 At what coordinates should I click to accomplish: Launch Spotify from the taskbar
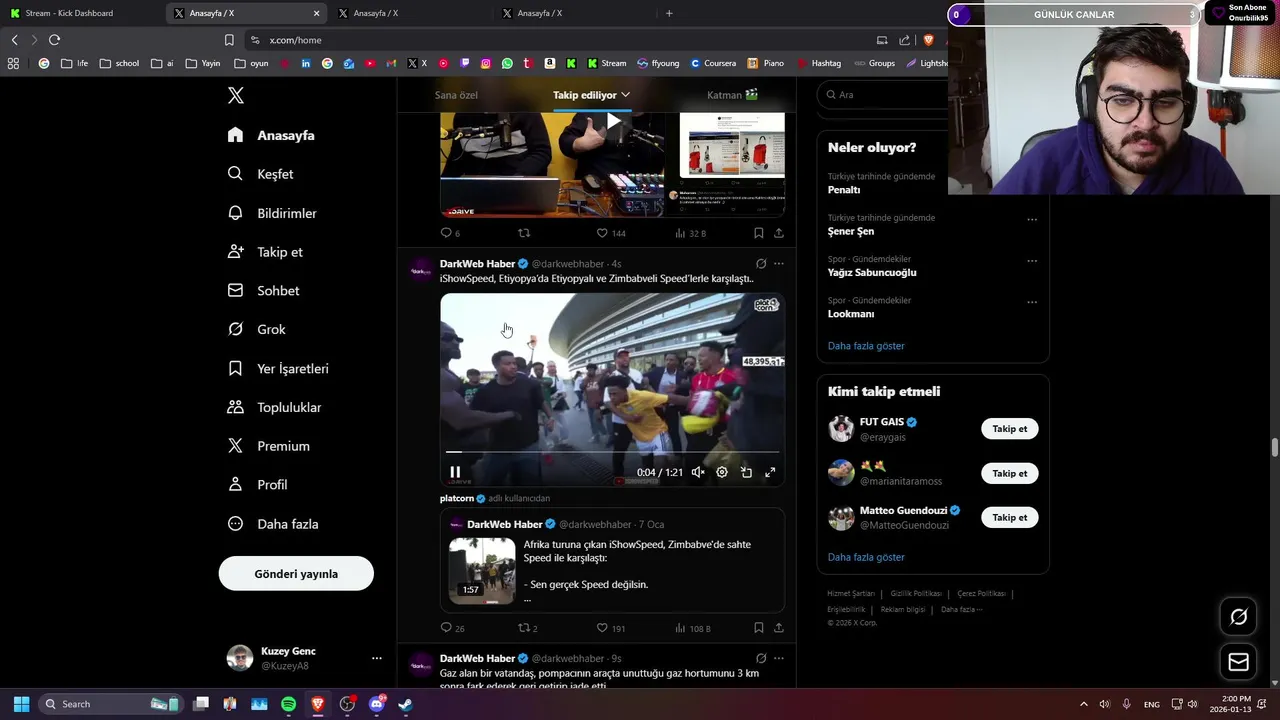coord(288,704)
